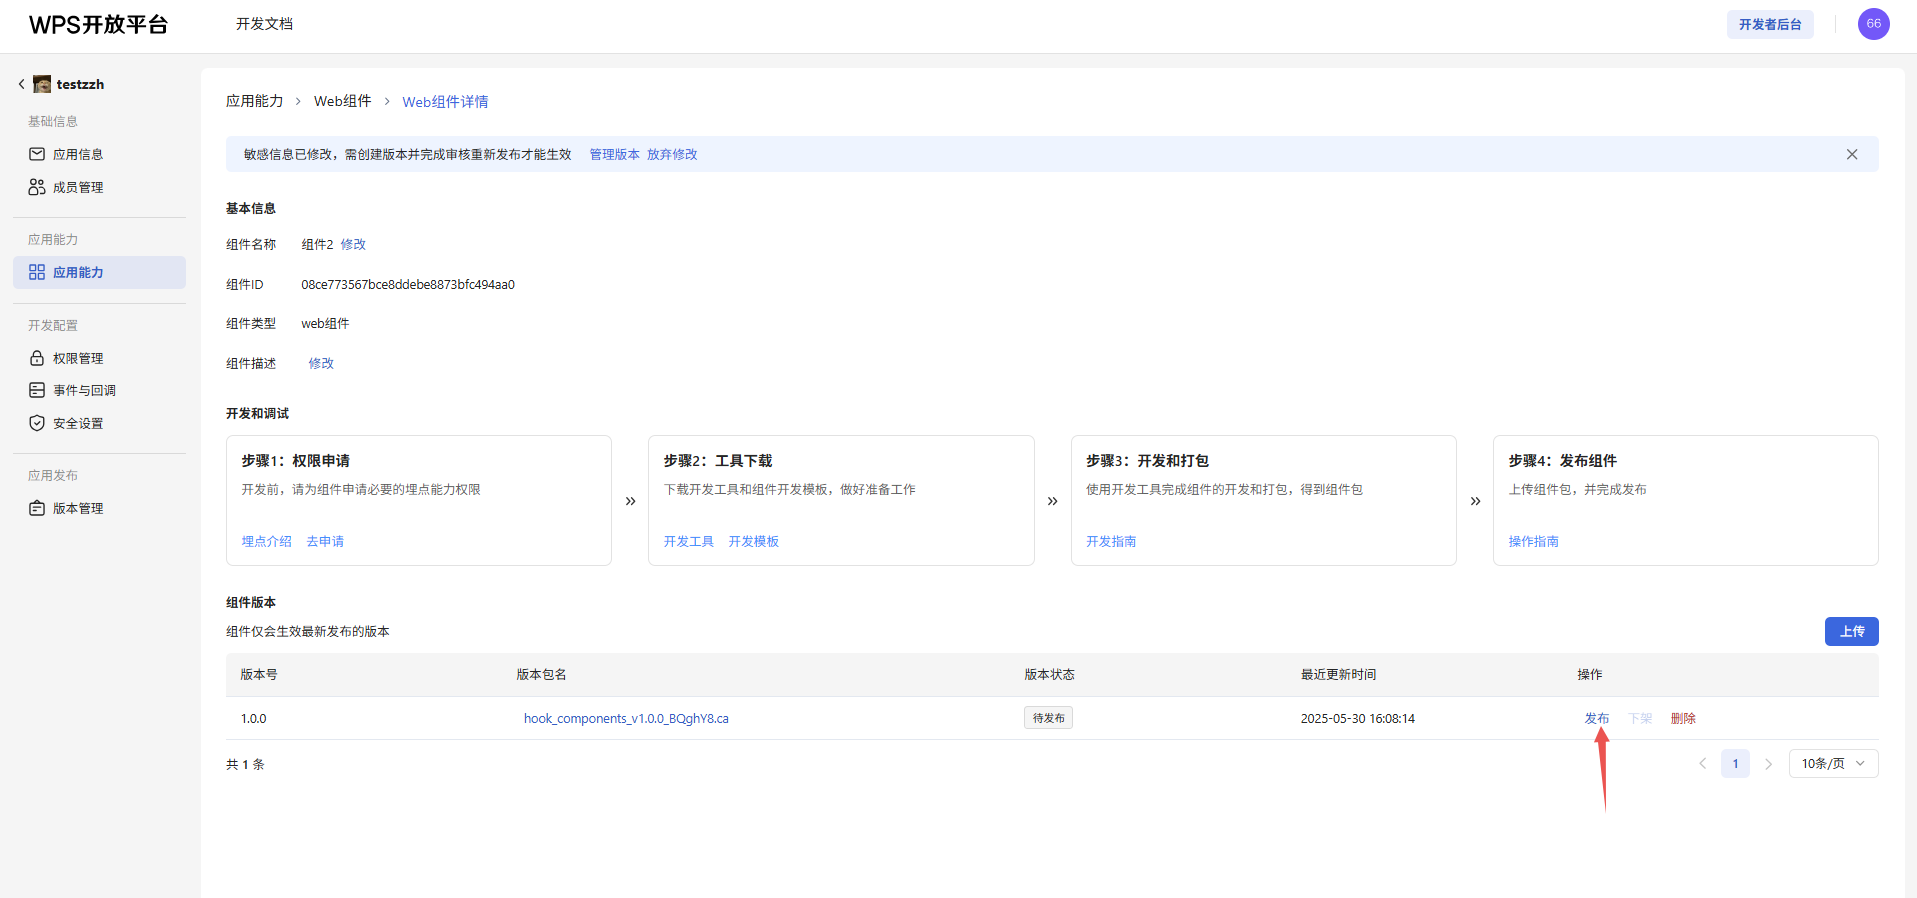Click Web组件 breadcrumb link
Viewport: 1917px width, 898px height.
342,101
